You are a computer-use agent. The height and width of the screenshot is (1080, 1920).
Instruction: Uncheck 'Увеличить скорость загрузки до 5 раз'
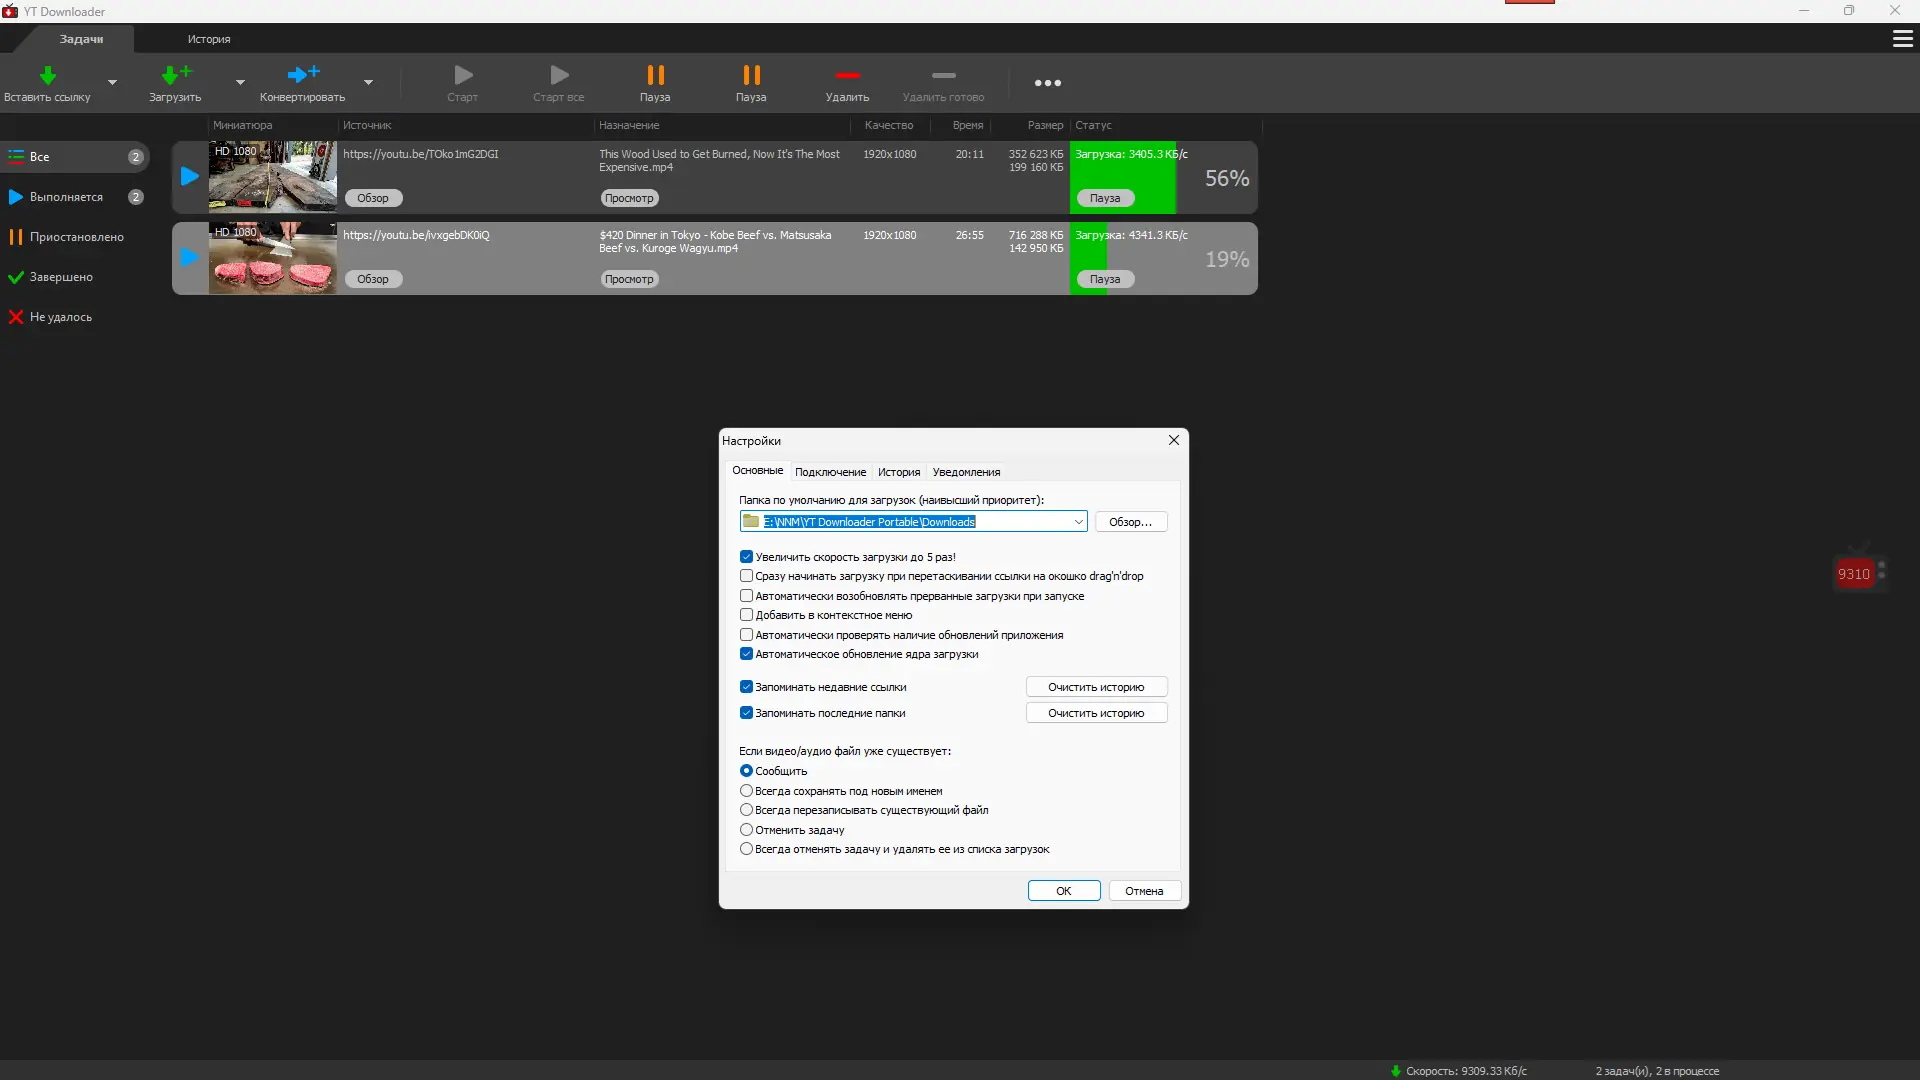point(746,557)
